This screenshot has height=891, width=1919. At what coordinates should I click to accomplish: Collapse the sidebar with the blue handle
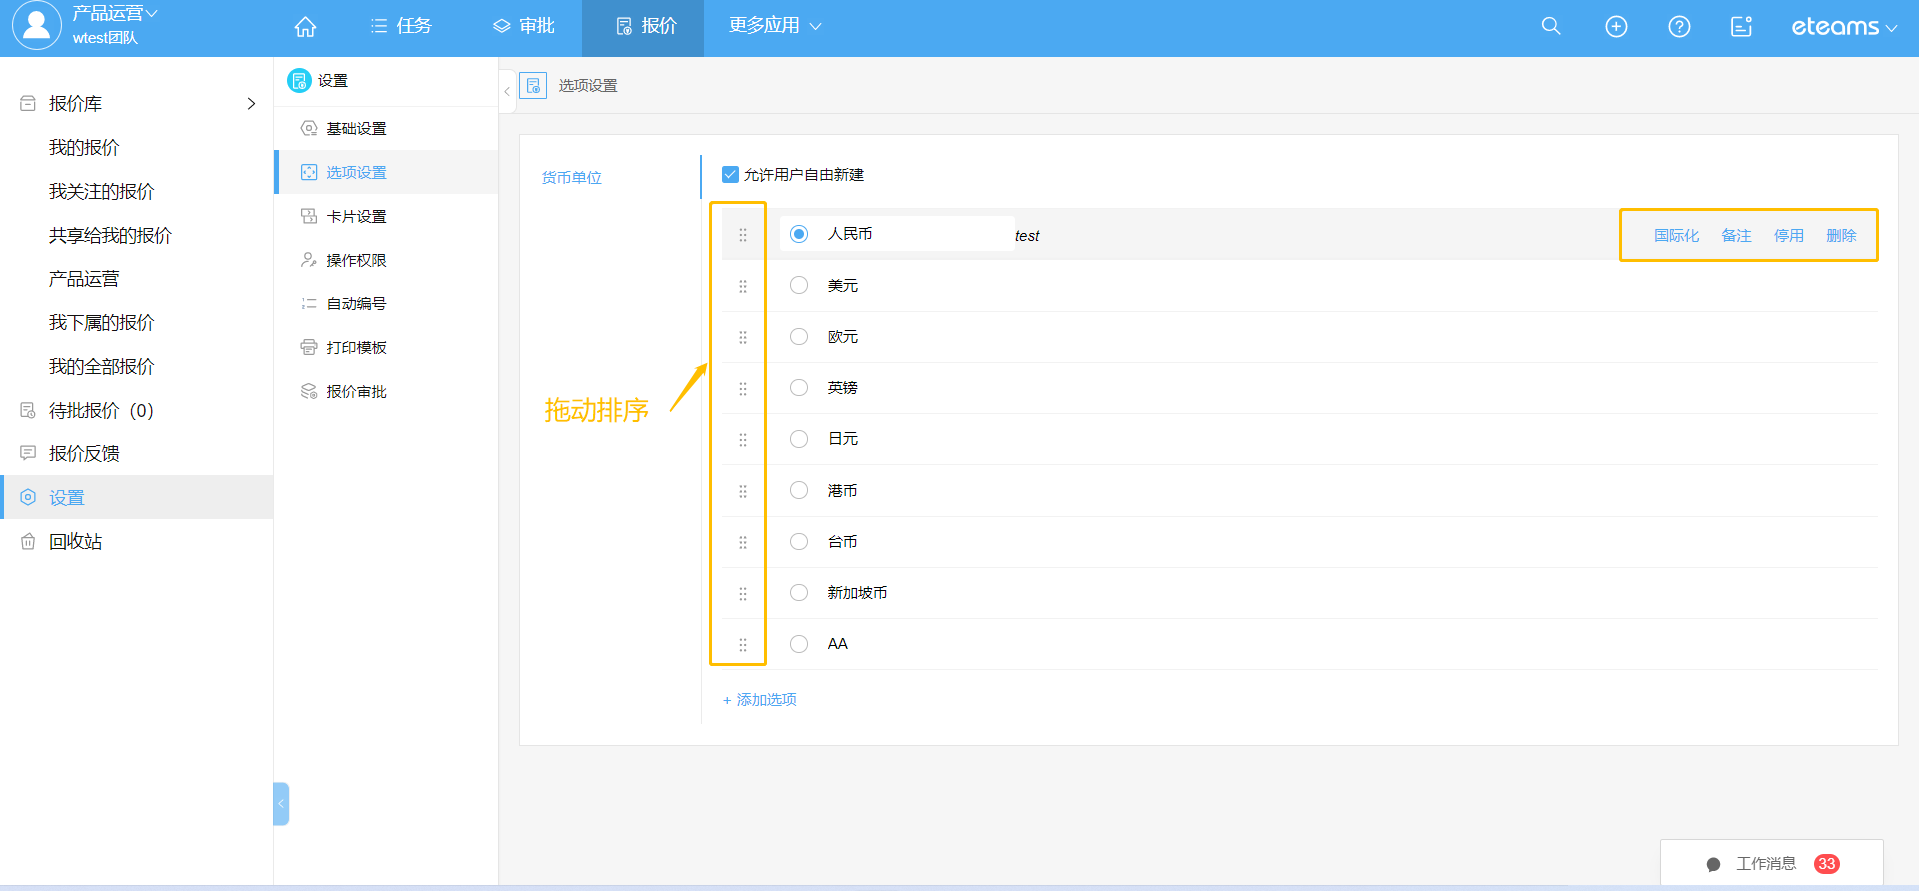[x=281, y=803]
